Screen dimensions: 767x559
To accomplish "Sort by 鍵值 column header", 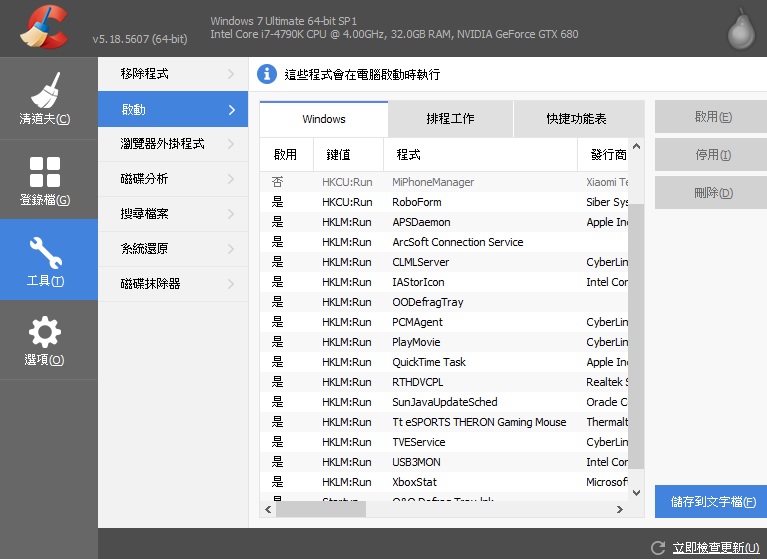I will coord(348,155).
